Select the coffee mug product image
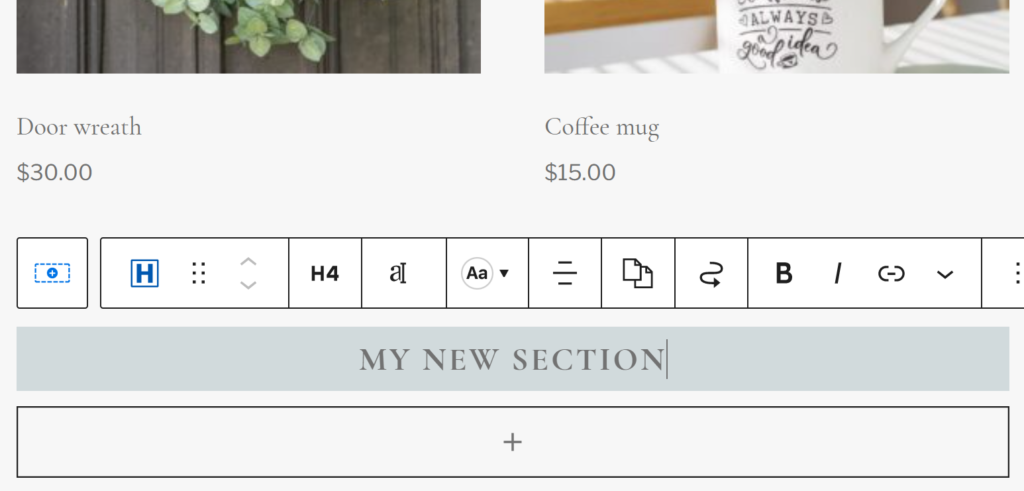Image resolution: width=1024 pixels, height=491 pixels. pyautogui.click(x=776, y=36)
